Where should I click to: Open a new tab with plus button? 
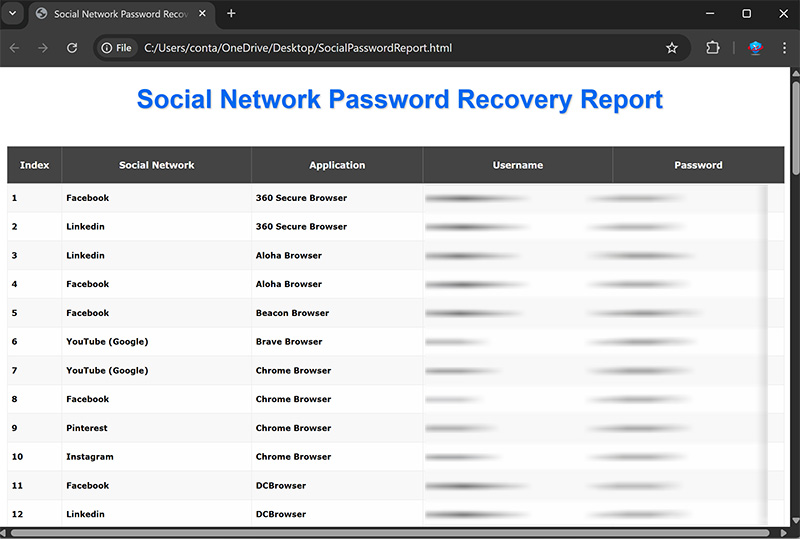pyautogui.click(x=231, y=14)
